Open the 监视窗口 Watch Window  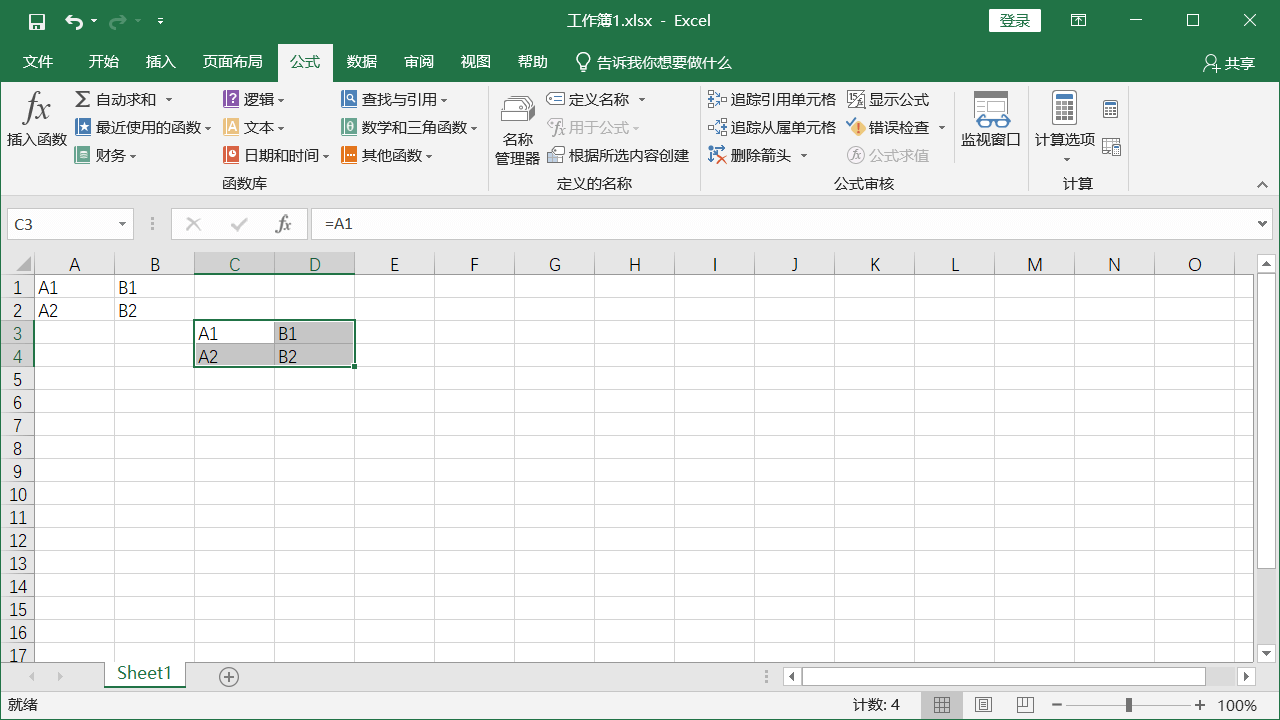[990, 110]
